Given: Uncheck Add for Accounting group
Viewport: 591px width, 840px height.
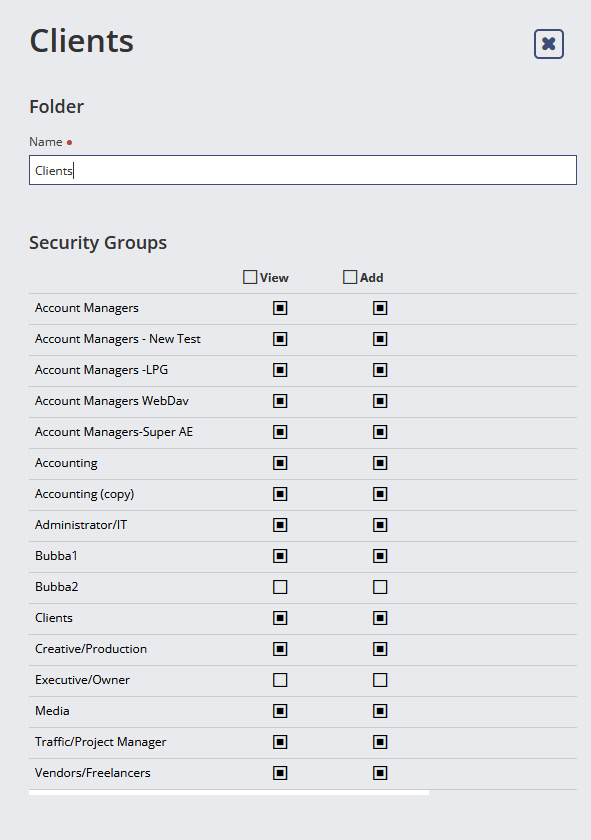Looking at the screenshot, I should (x=380, y=463).
